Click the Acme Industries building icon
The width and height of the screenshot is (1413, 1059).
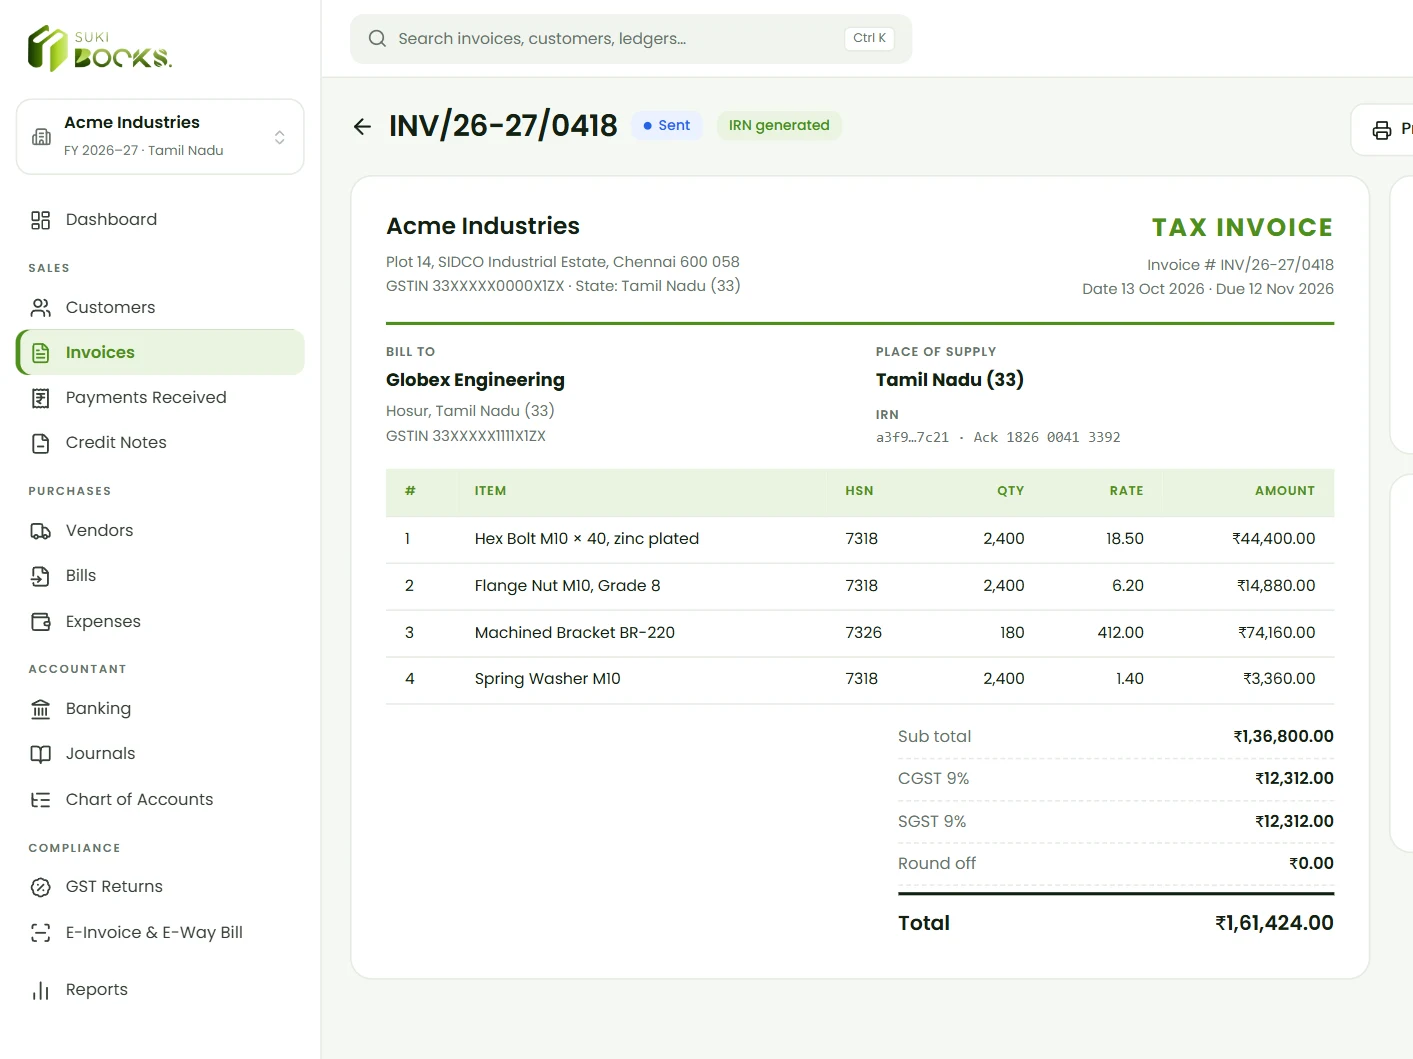41,137
